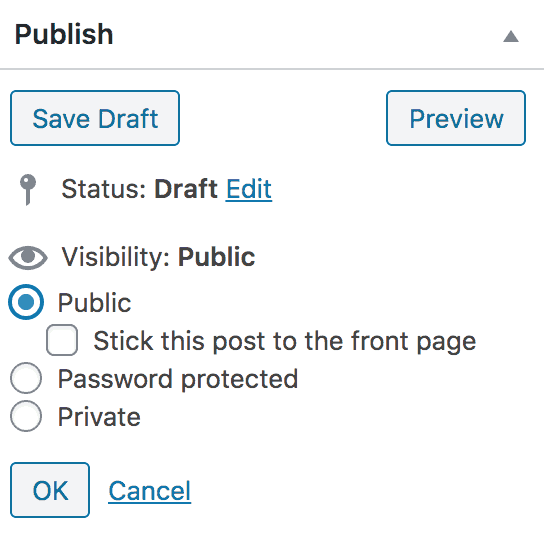Image resolution: width=544 pixels, height=534 pixels.
Task: Click the status pin icon
Action: click(28, 189)
